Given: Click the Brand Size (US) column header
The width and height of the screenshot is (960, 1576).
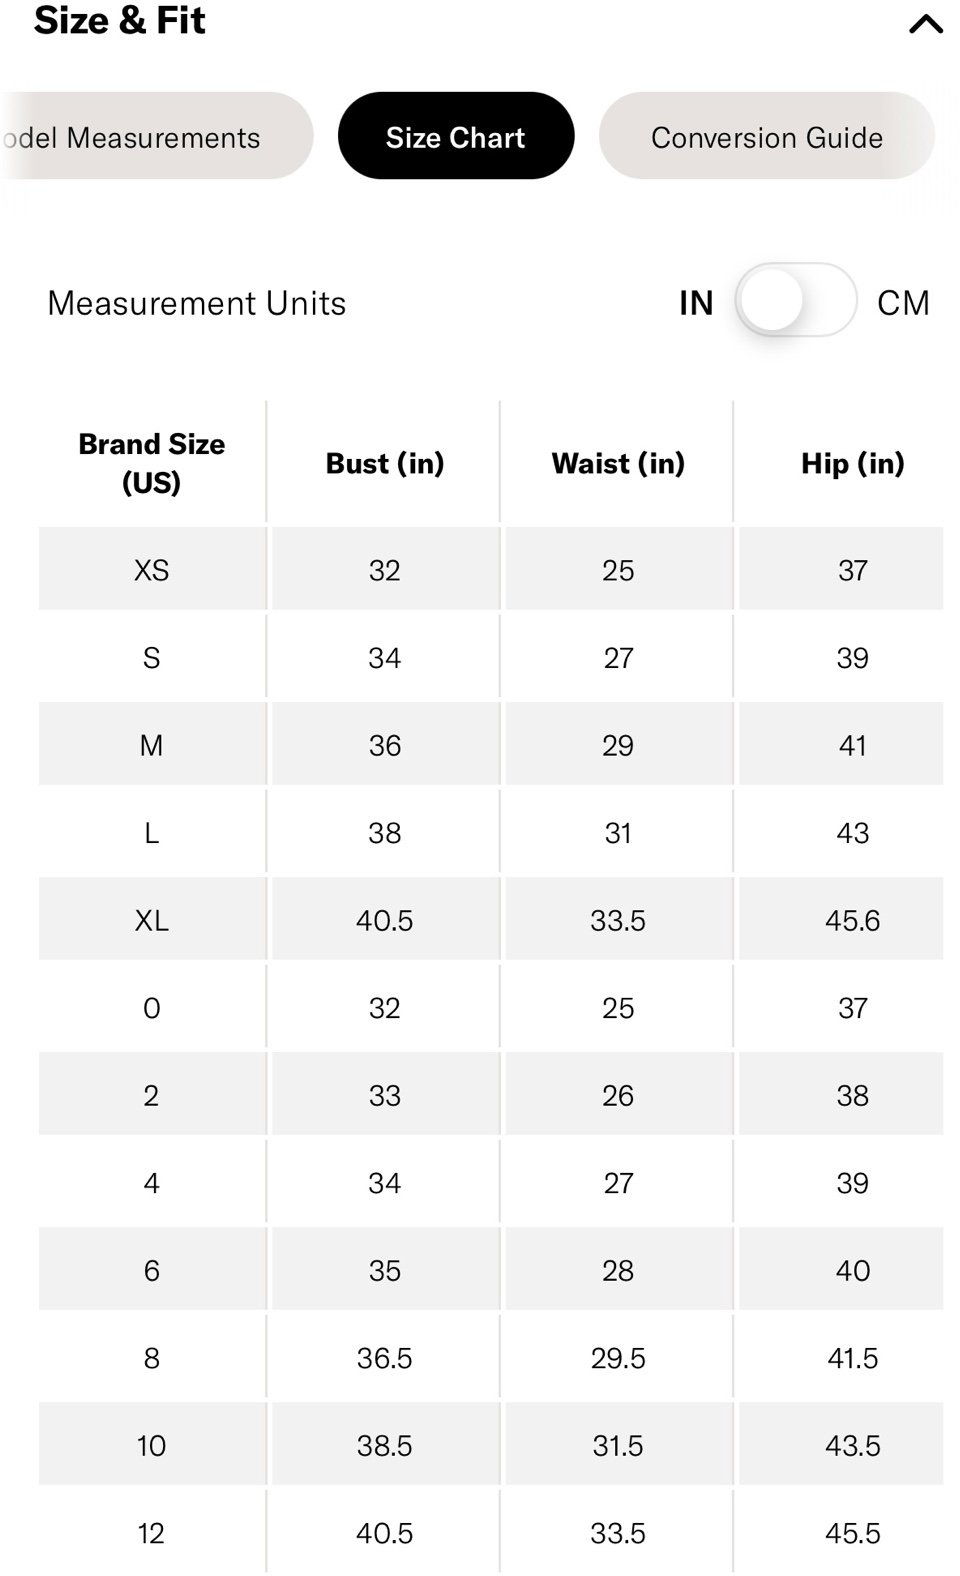Looking at the screenshot, I should (x=152, y=463).
